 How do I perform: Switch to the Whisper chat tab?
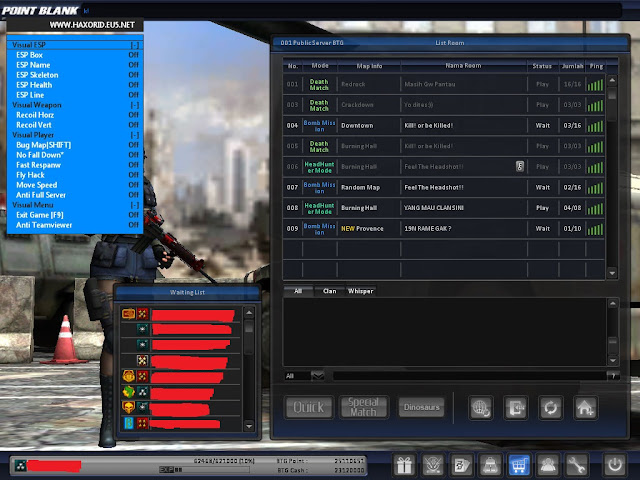360,291
